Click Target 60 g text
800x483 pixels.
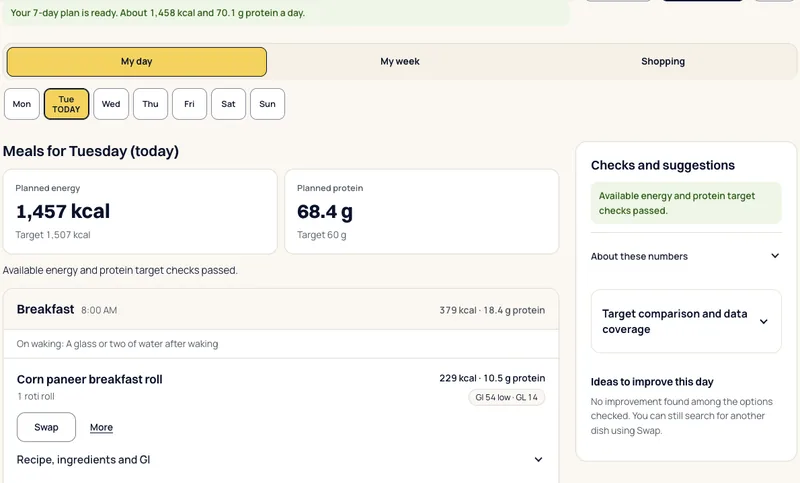[322, 235]
